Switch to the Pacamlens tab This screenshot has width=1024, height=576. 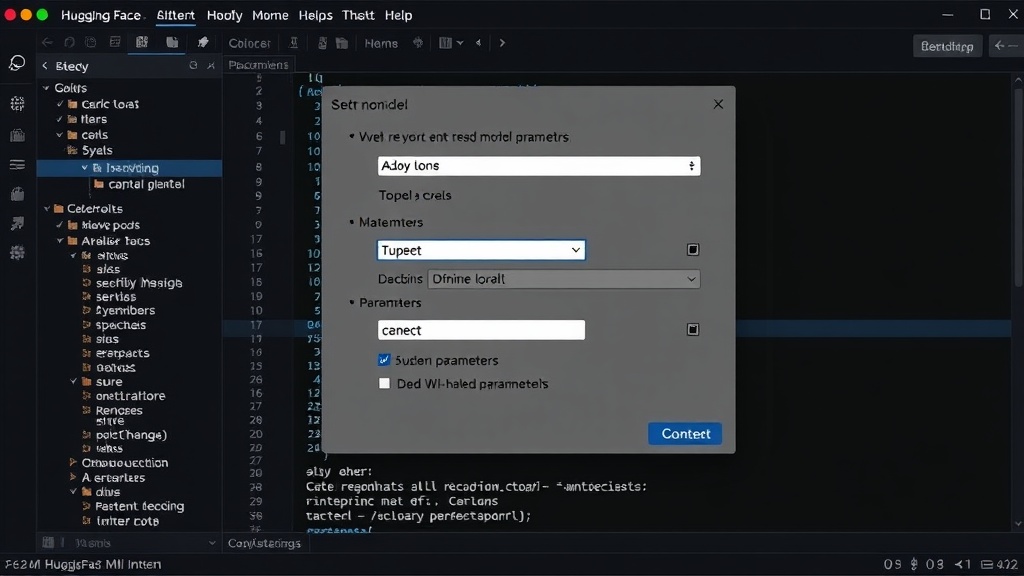click(259, 65)
